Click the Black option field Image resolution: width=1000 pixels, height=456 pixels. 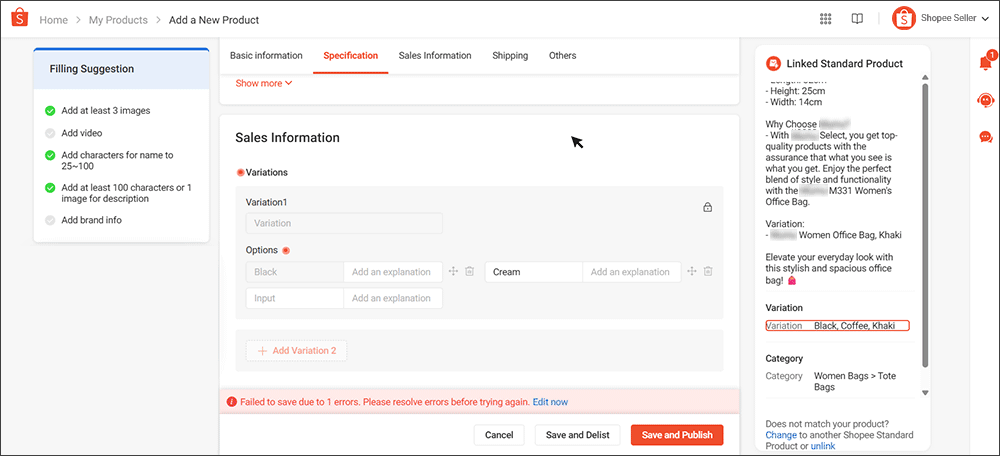click(x=295, y=272)
